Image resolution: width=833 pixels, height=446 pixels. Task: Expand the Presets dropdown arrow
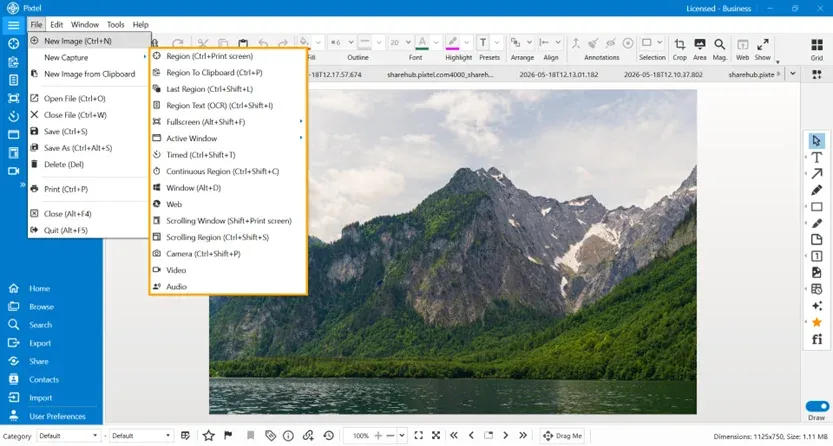tap(497, 42)
